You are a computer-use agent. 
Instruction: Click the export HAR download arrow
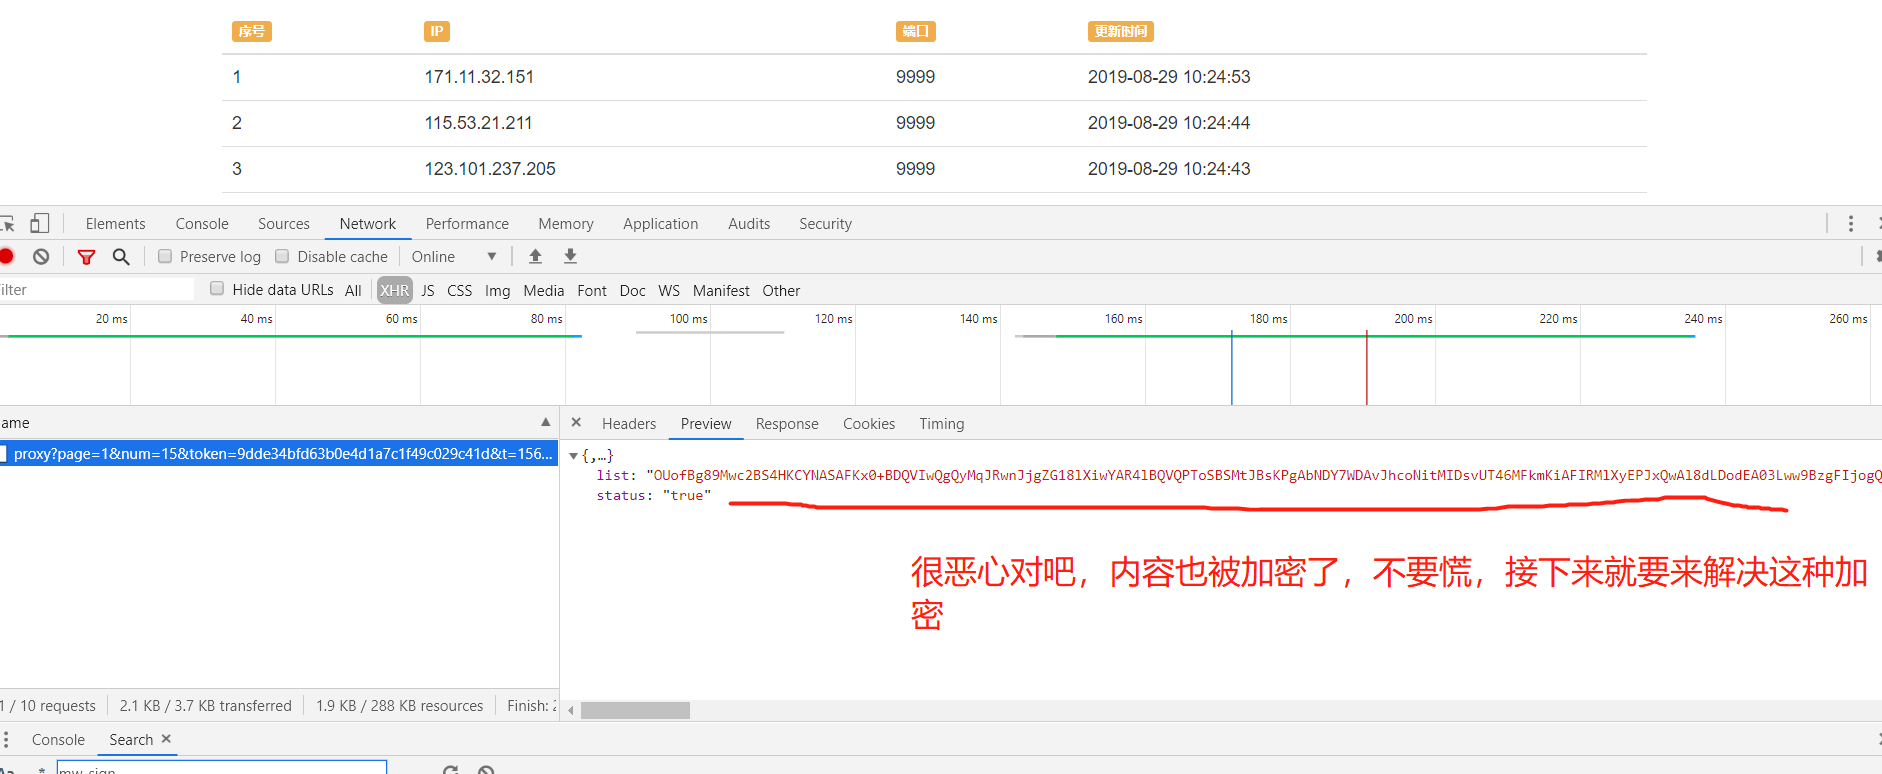pos(570,256)
